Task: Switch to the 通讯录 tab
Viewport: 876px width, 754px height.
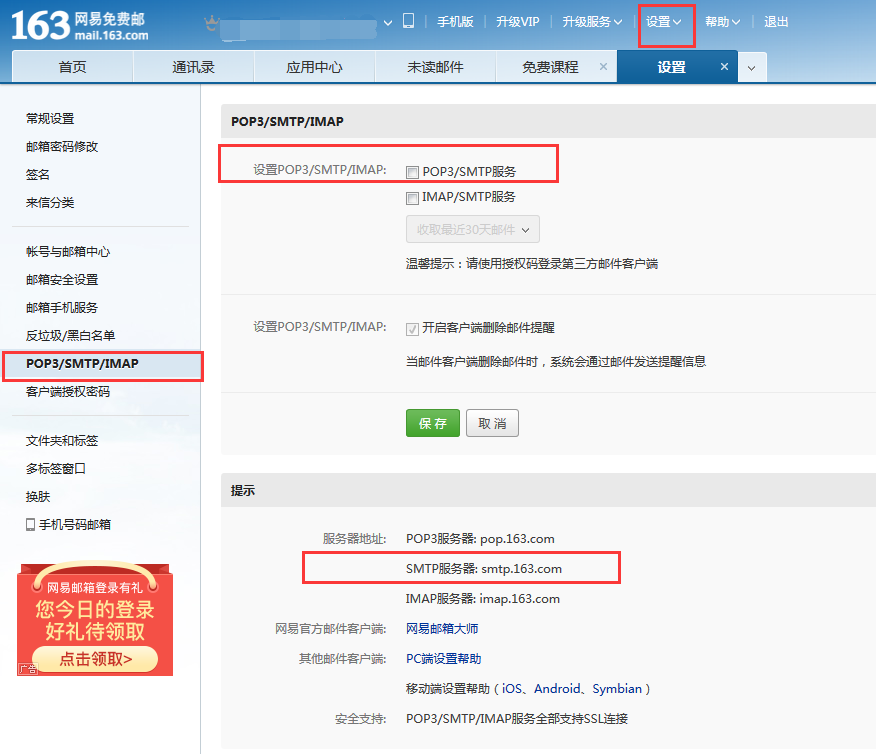Action: click(193, 67)
